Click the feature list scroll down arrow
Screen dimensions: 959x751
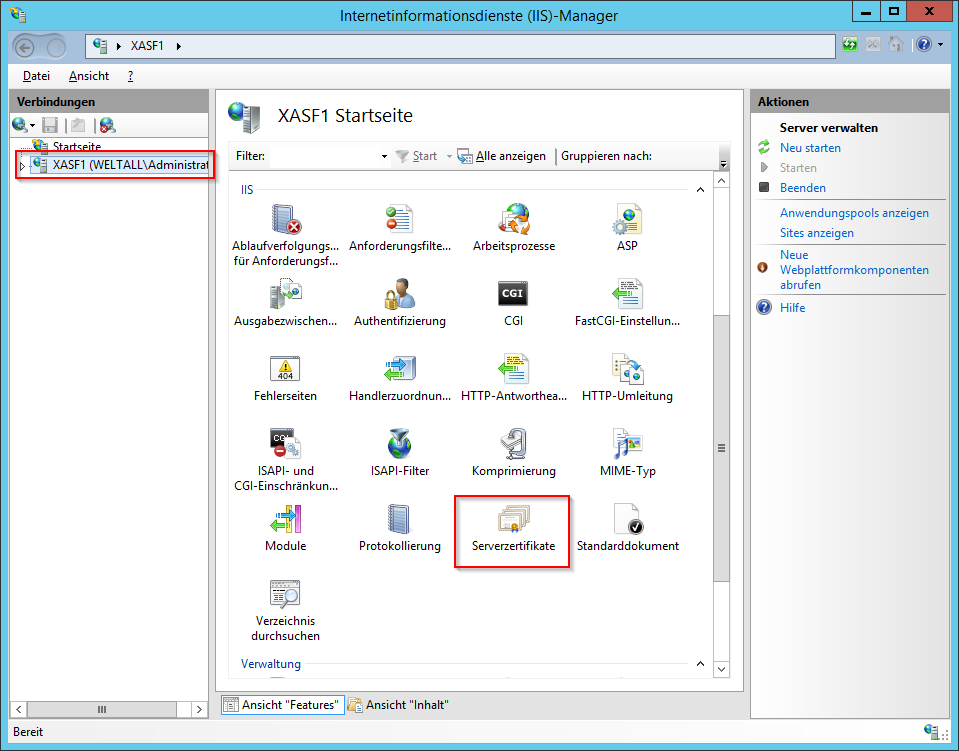tap(722, 669)
